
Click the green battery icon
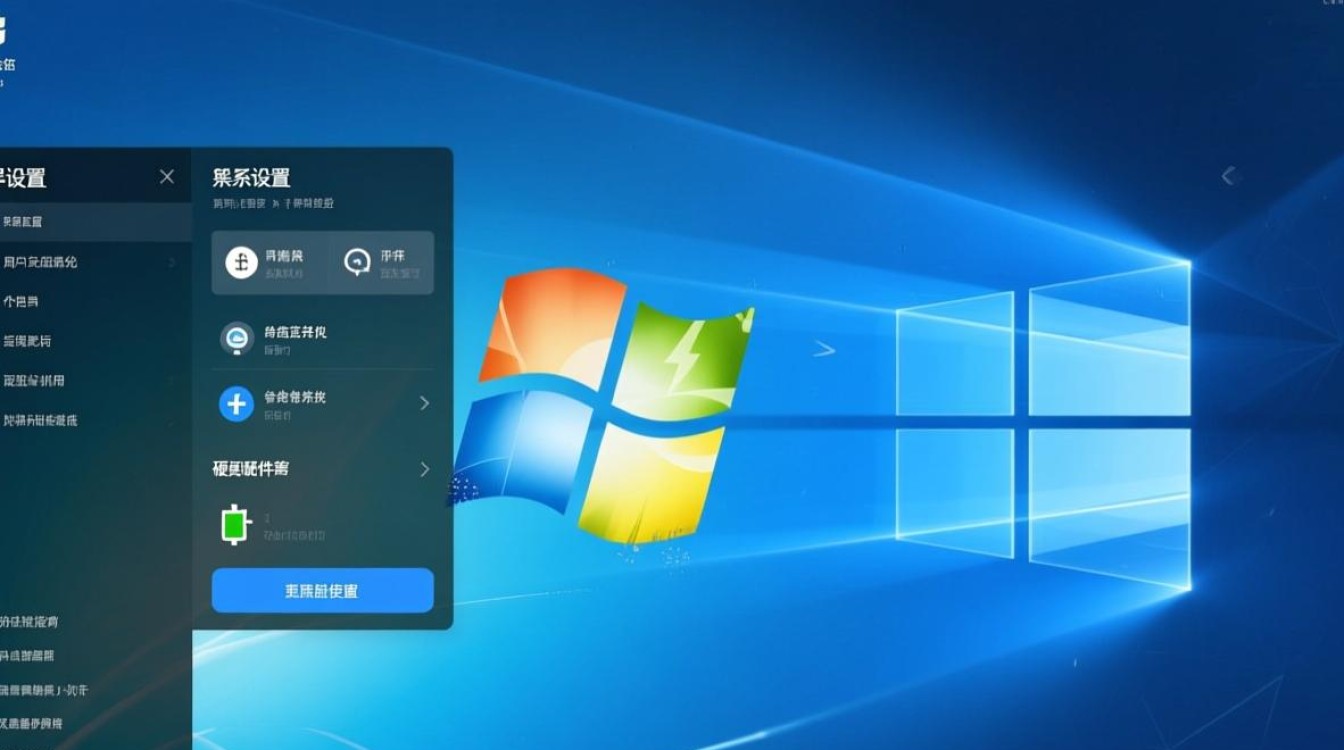coord(234,525)
